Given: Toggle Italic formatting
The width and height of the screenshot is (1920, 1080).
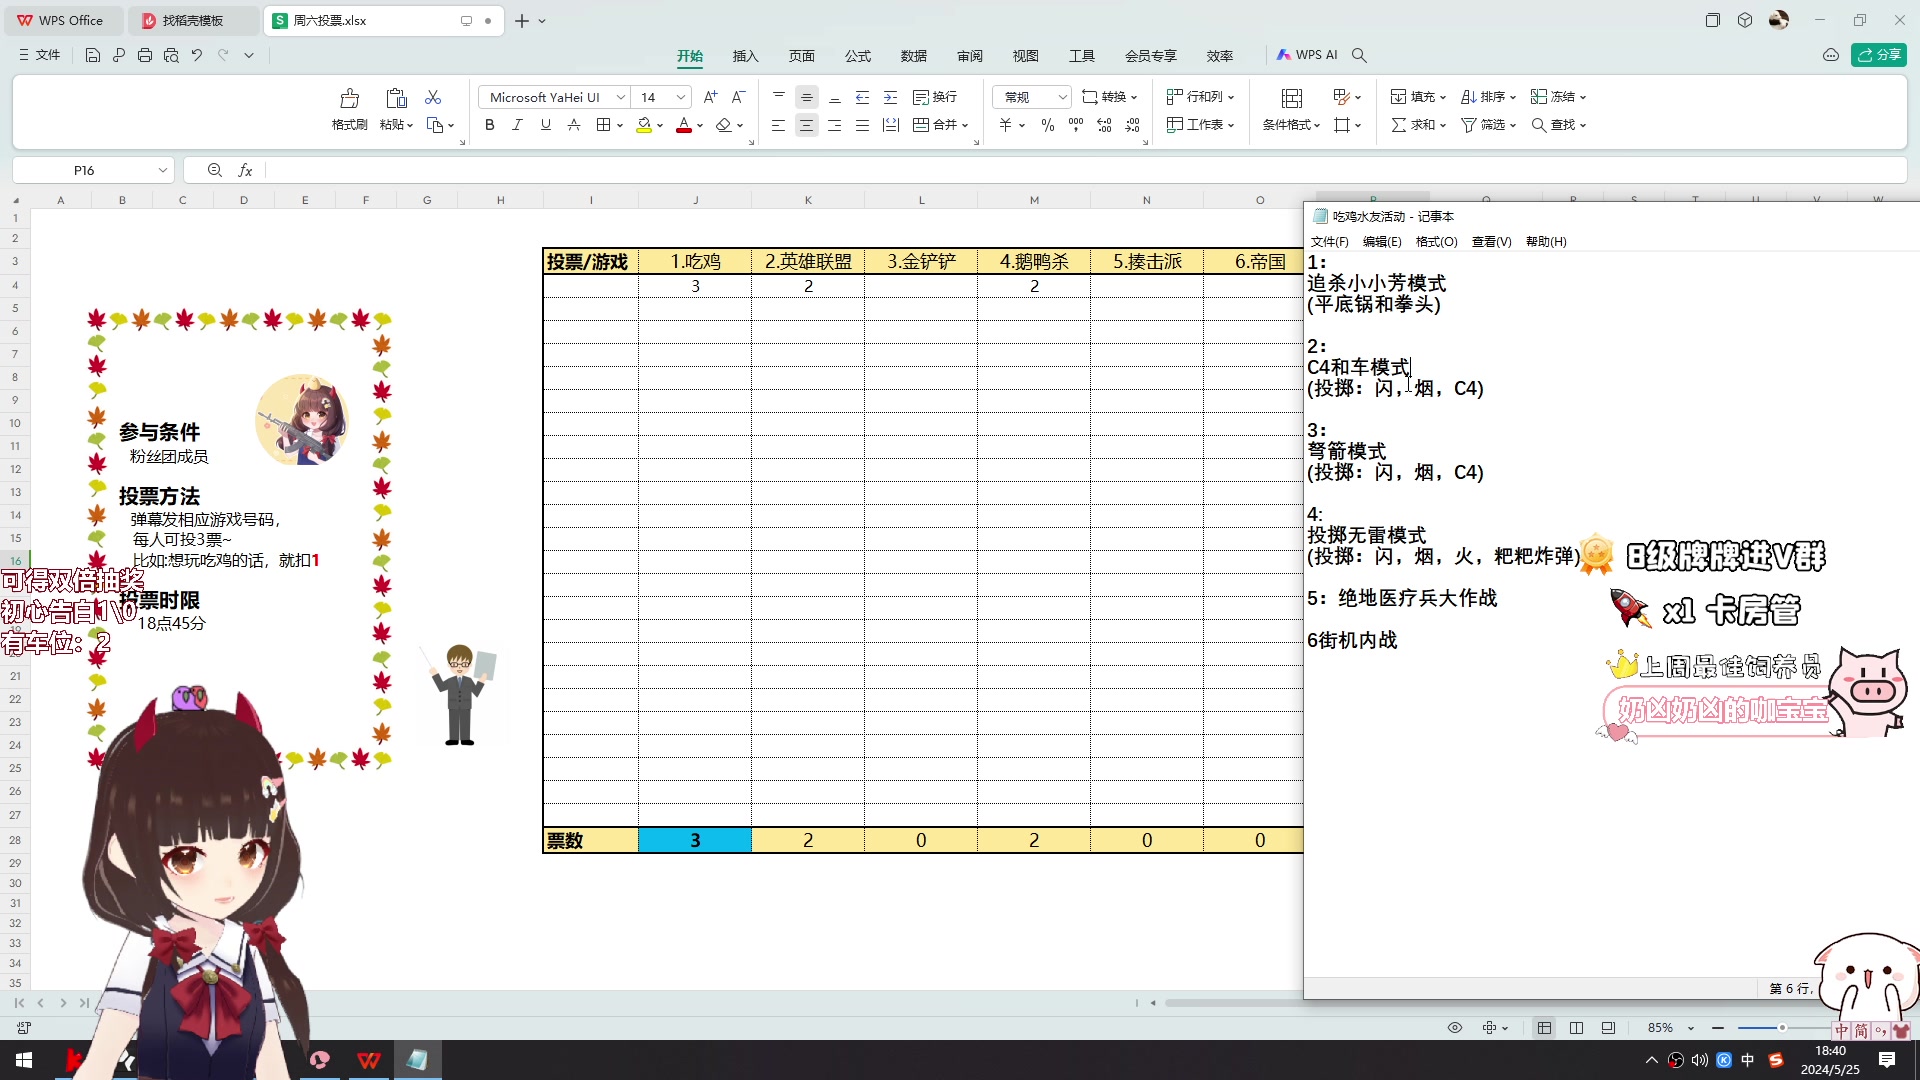Looking at the screenshot, I should pos(517,125).
